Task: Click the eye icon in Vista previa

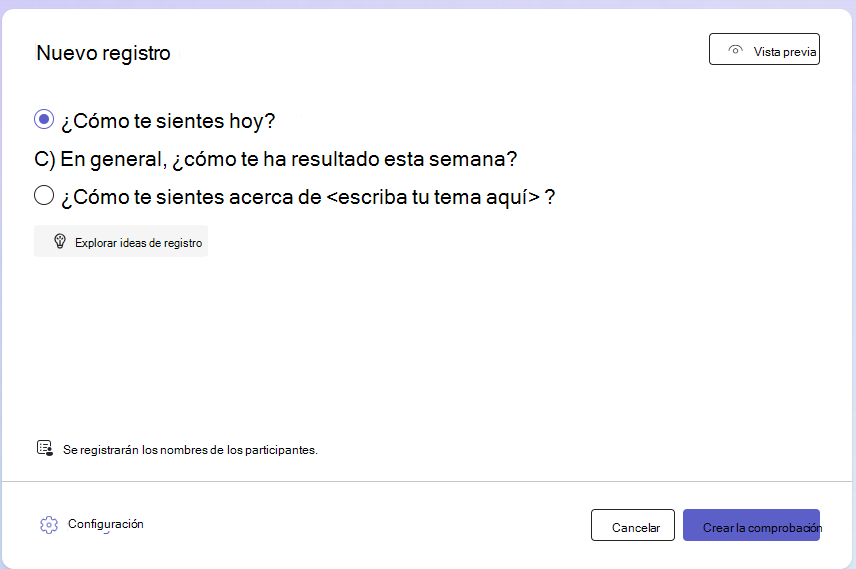Action: click(735, 50)
